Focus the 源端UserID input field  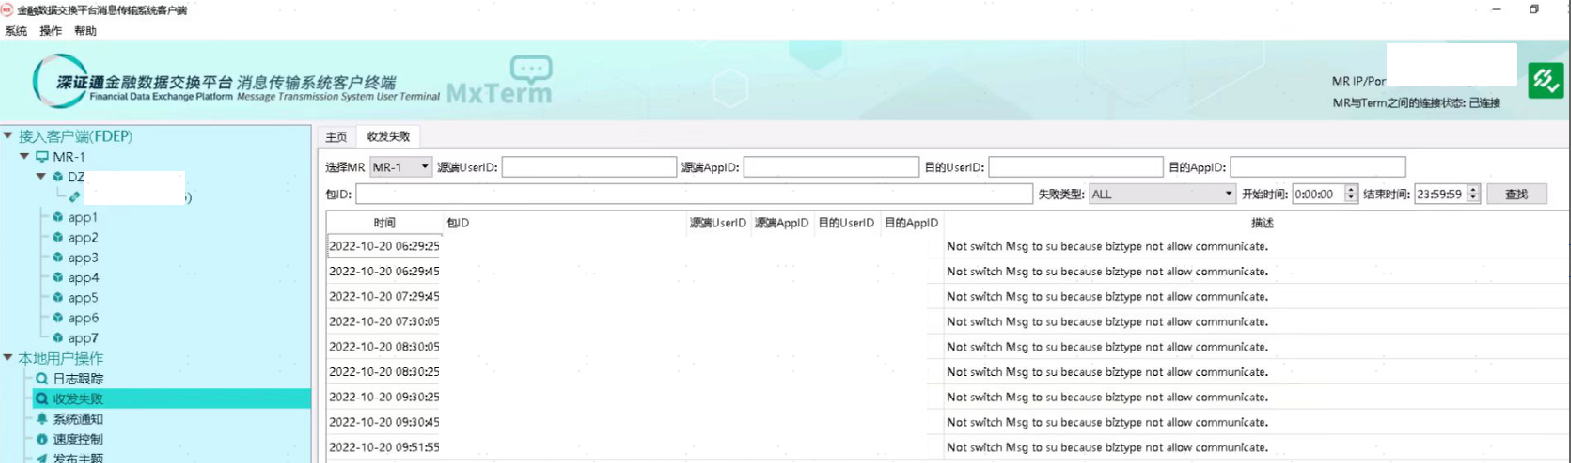(589, 167)
